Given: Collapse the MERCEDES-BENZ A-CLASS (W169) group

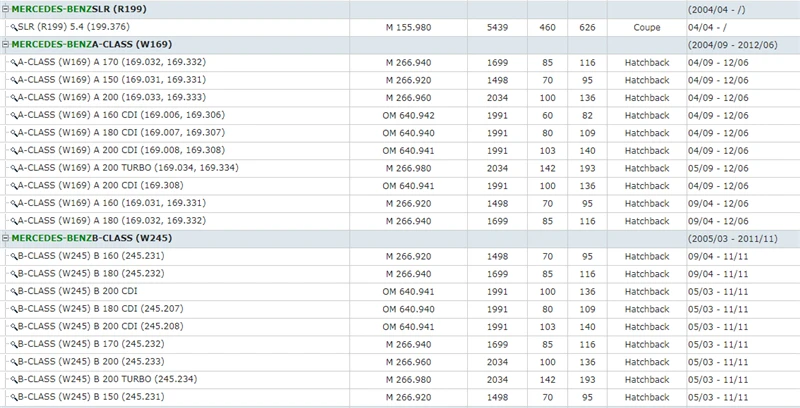Looking at the screenshot, I should (6, 44).
